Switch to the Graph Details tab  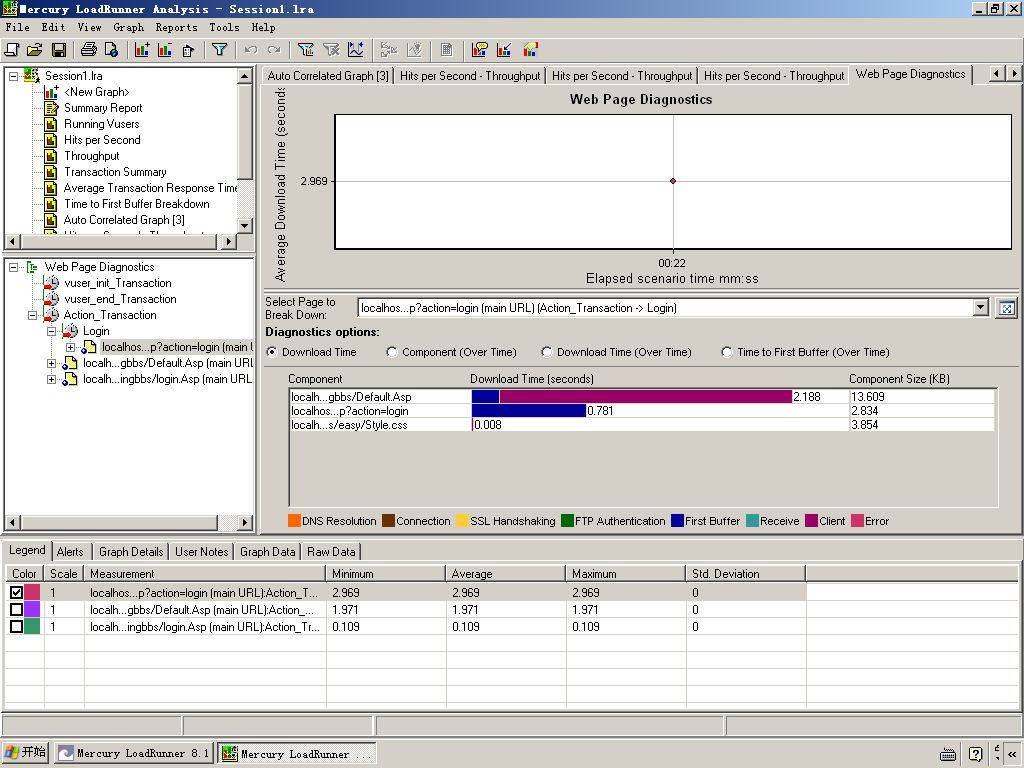pyautogui.click(x=131, y=552)
